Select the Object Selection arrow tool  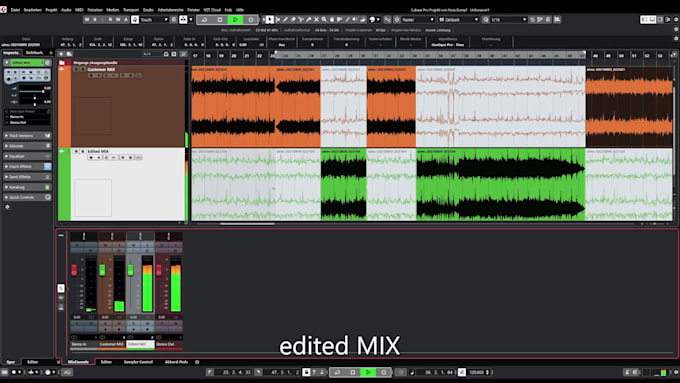(269, 20)
